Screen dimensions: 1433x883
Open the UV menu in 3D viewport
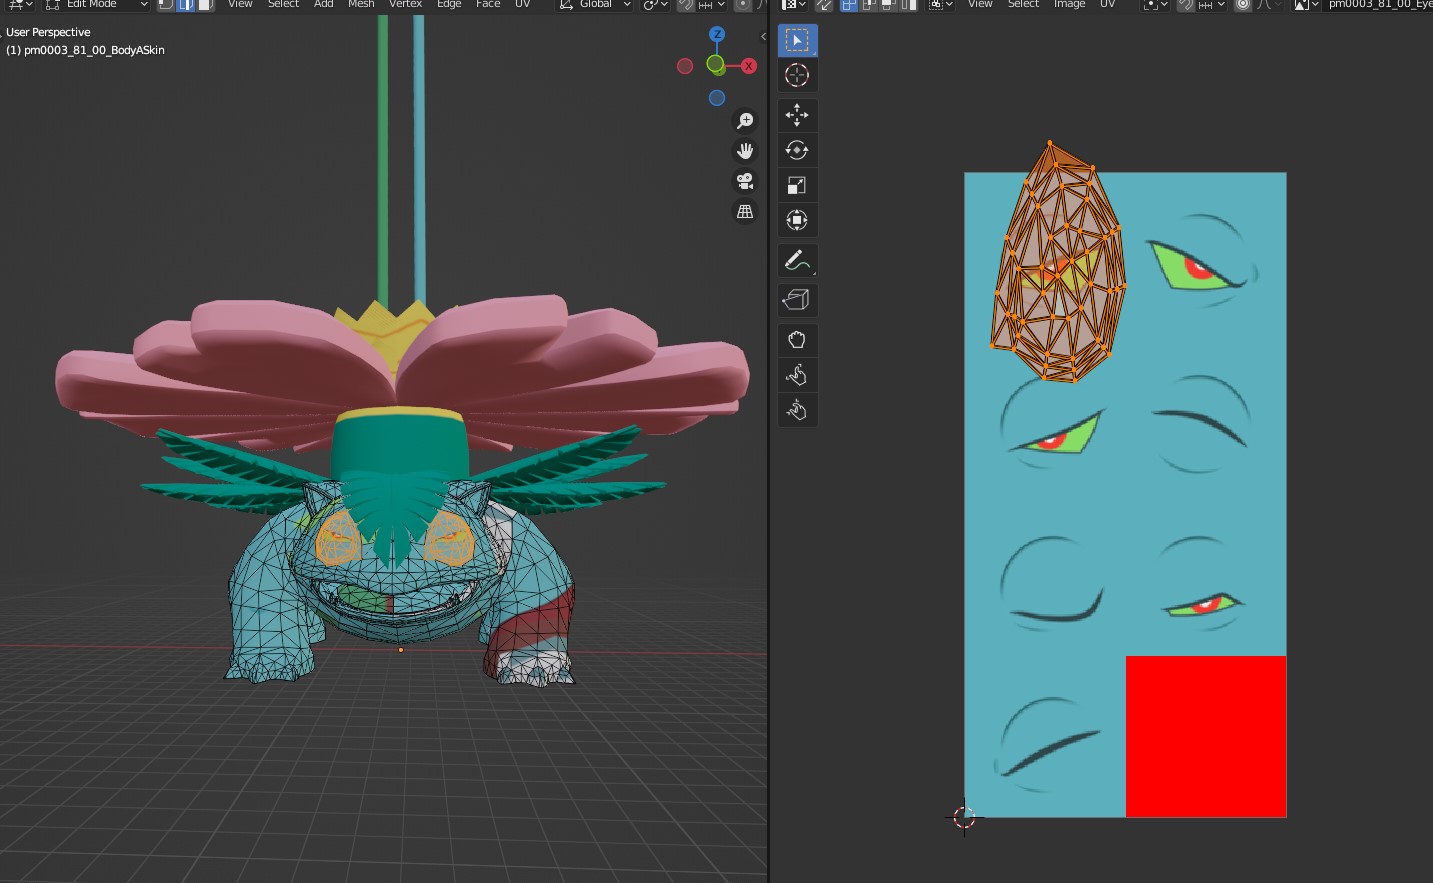click(522, 4)
